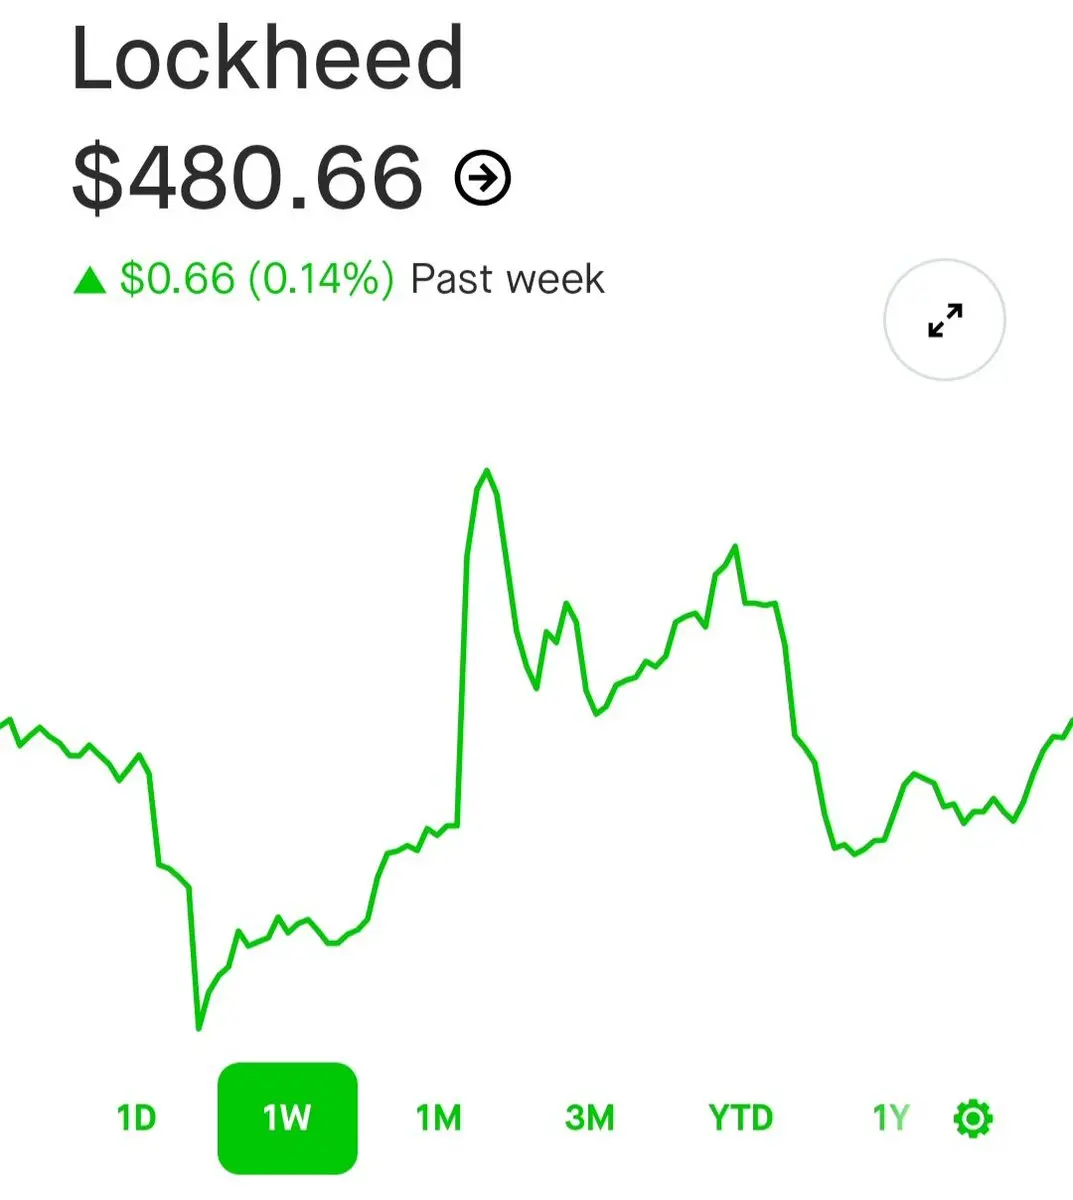Tap the Past week label
Screen dimensions: 1073x1200
pyautogui.click(x=508, y=279)
